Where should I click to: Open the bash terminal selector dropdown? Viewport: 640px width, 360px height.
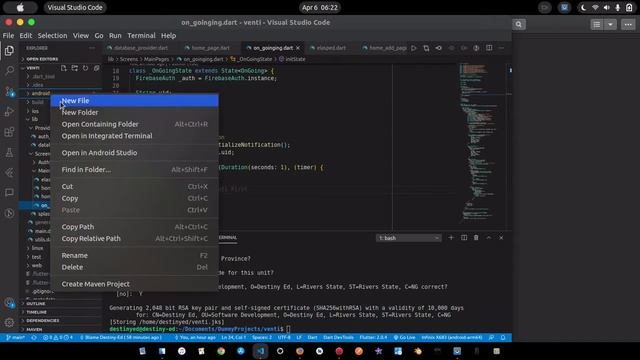point(409,238)
